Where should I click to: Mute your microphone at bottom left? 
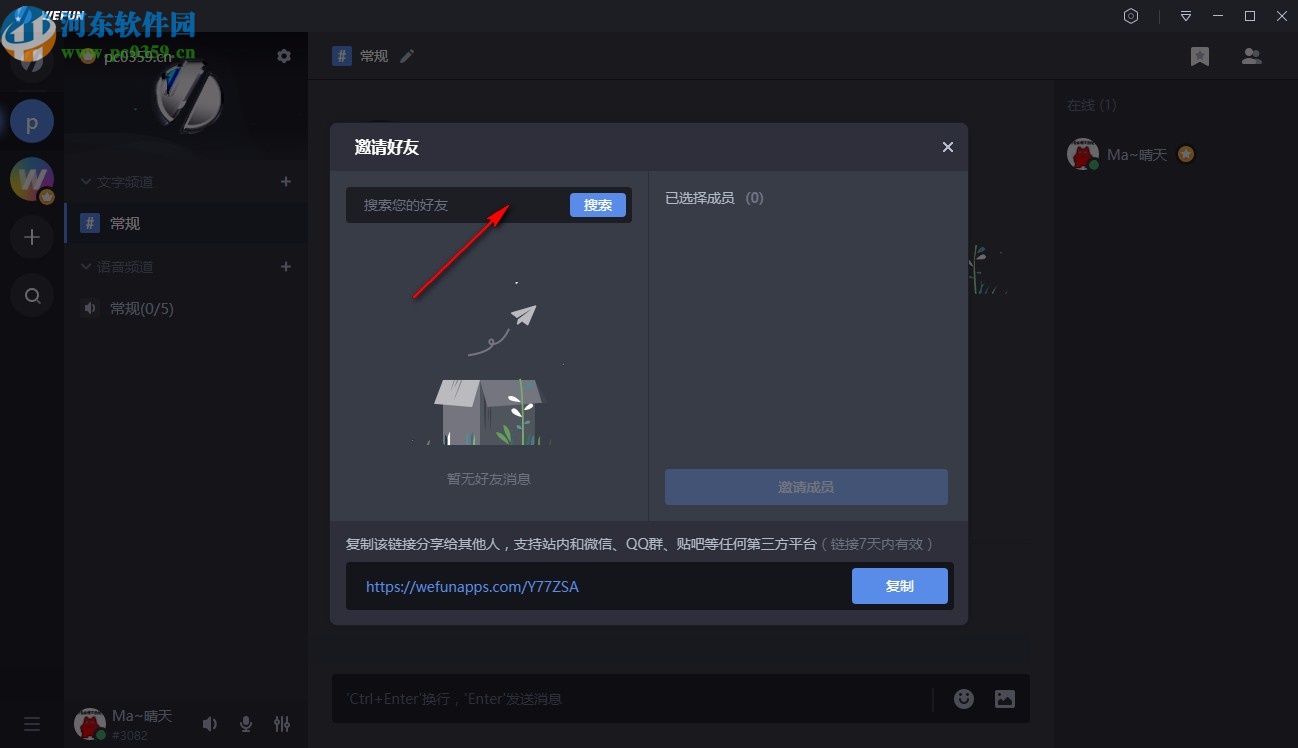tap(245, 723)
